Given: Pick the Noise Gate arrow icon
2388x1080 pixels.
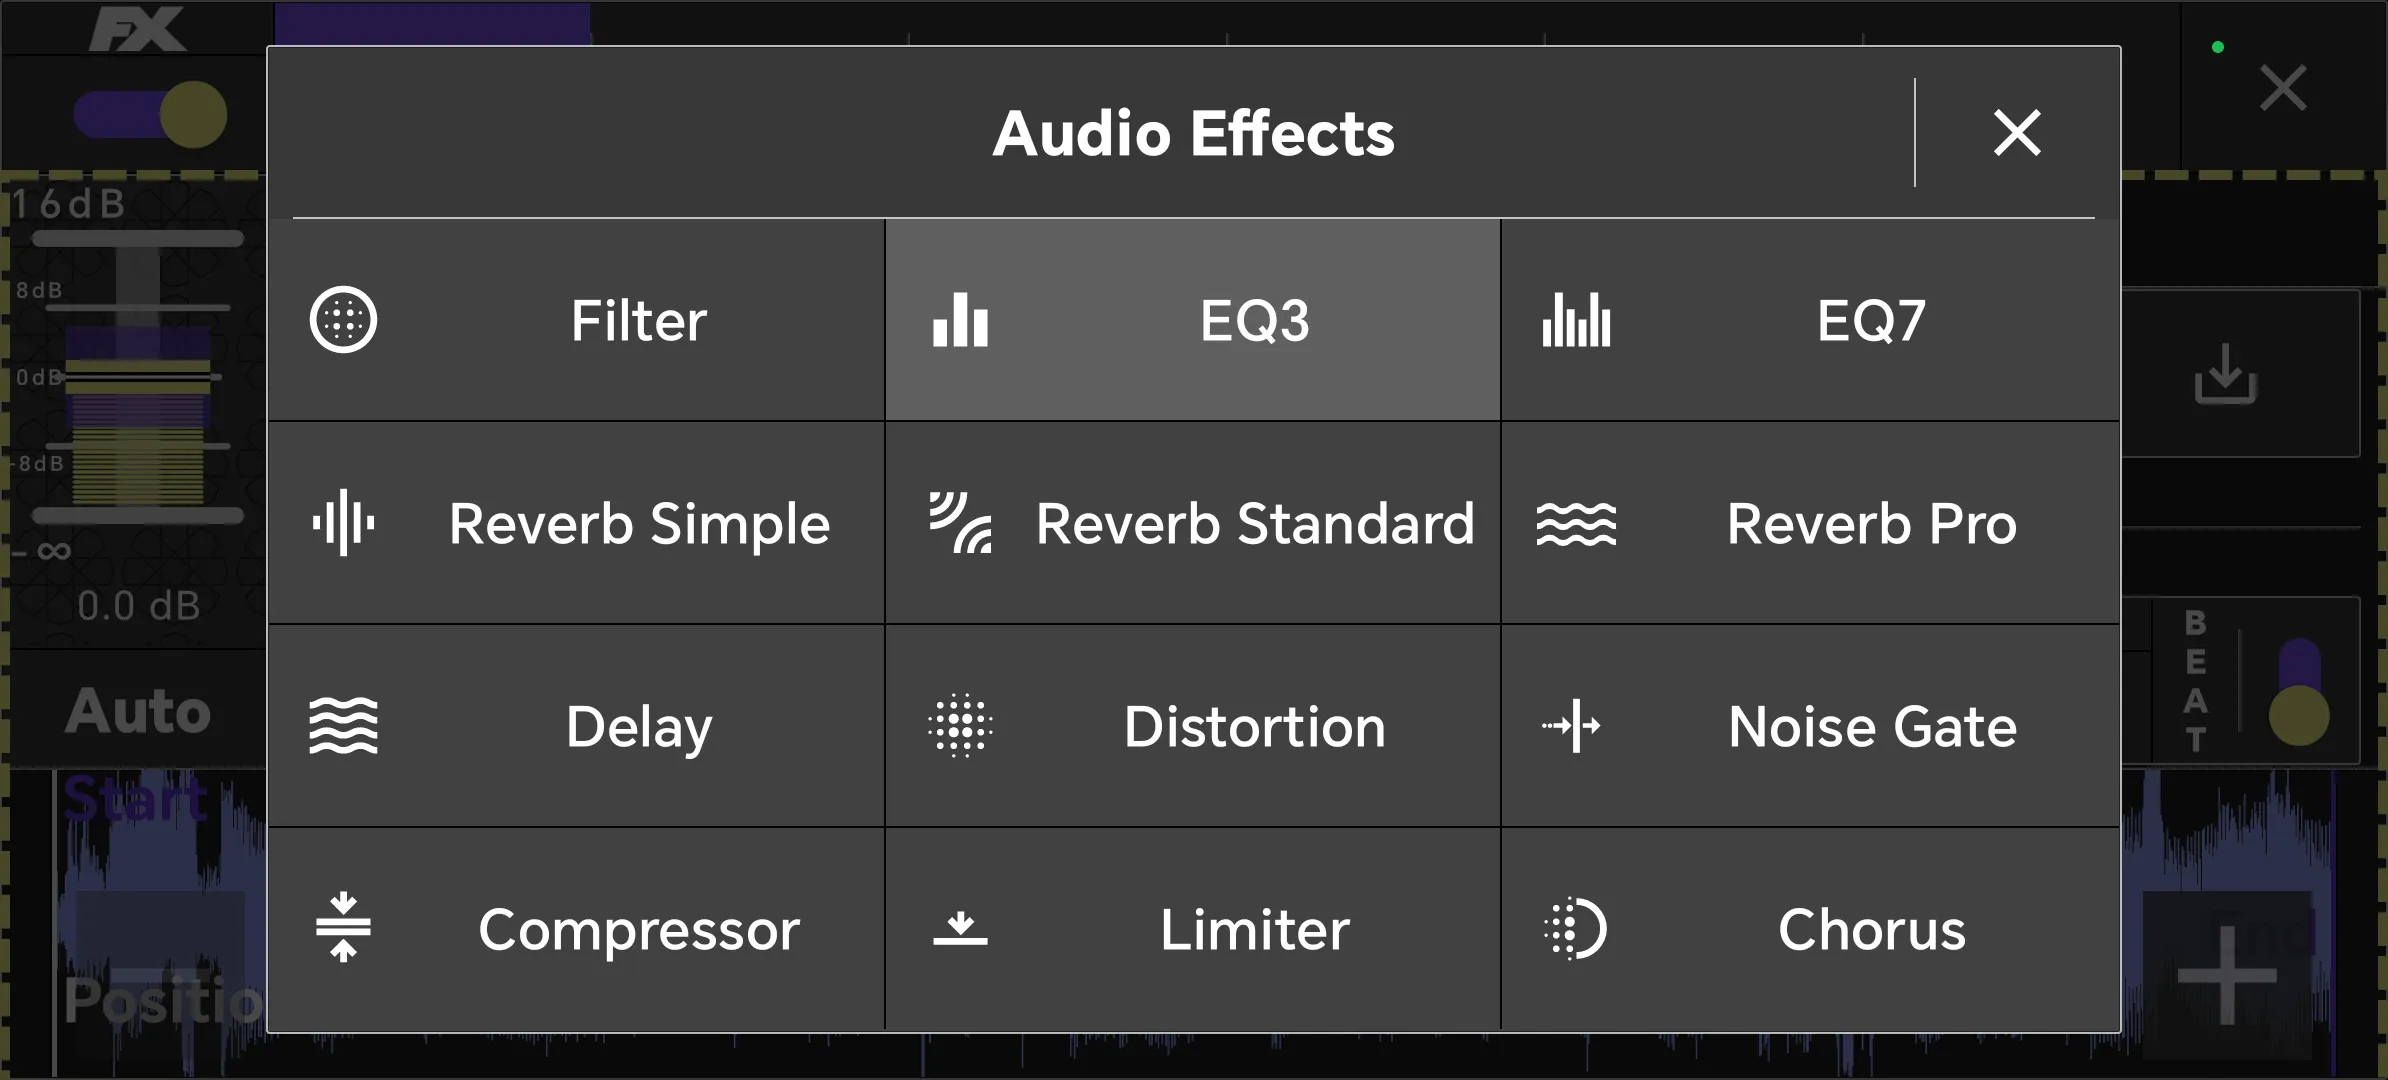Looking at the screenshot, I should [x=1571, y=725].
